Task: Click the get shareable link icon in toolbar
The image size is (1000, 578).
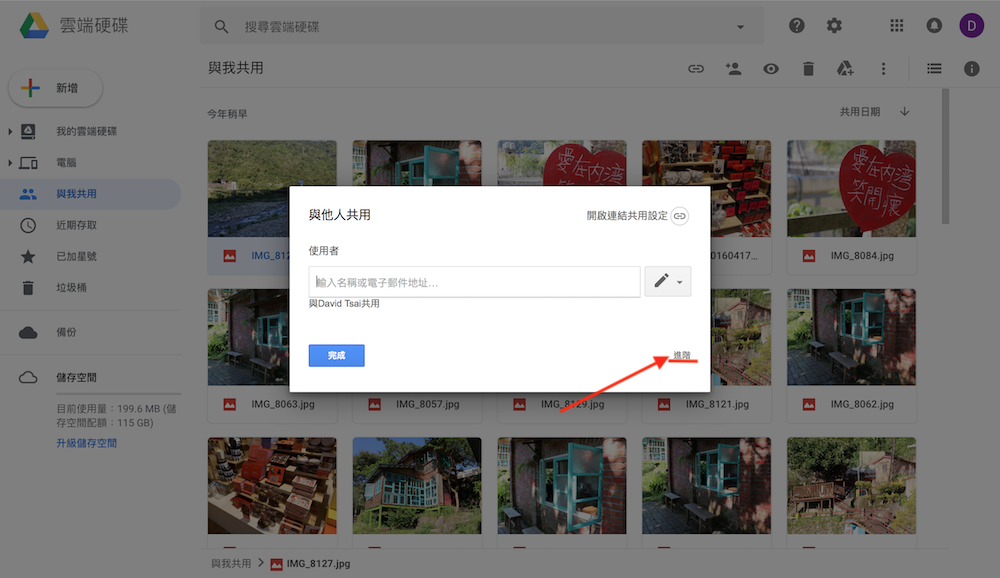Action: click(696, 69)
